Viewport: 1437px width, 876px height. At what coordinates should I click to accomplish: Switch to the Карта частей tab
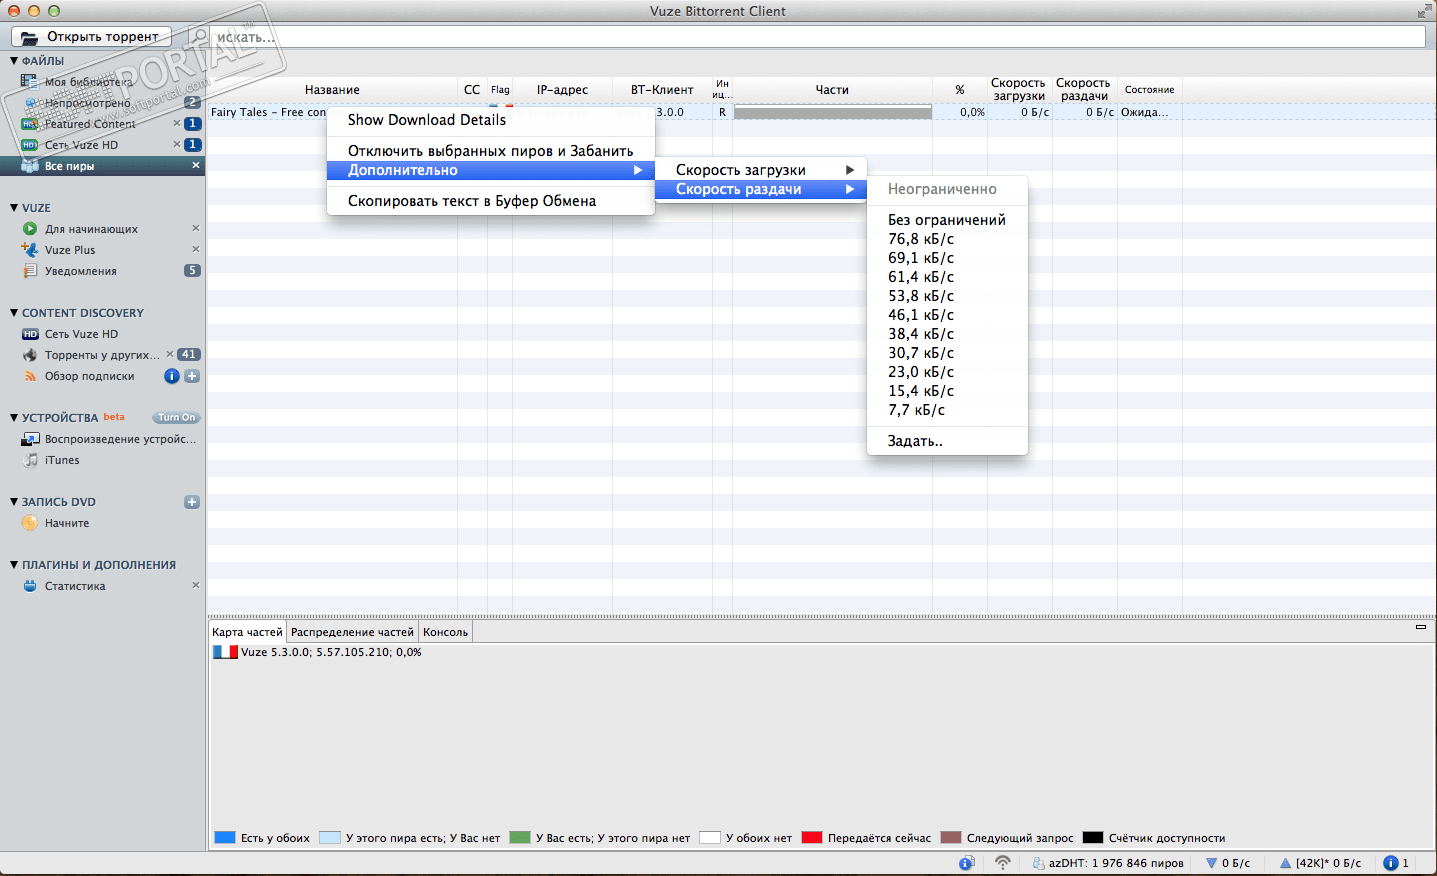click(247, 632)
